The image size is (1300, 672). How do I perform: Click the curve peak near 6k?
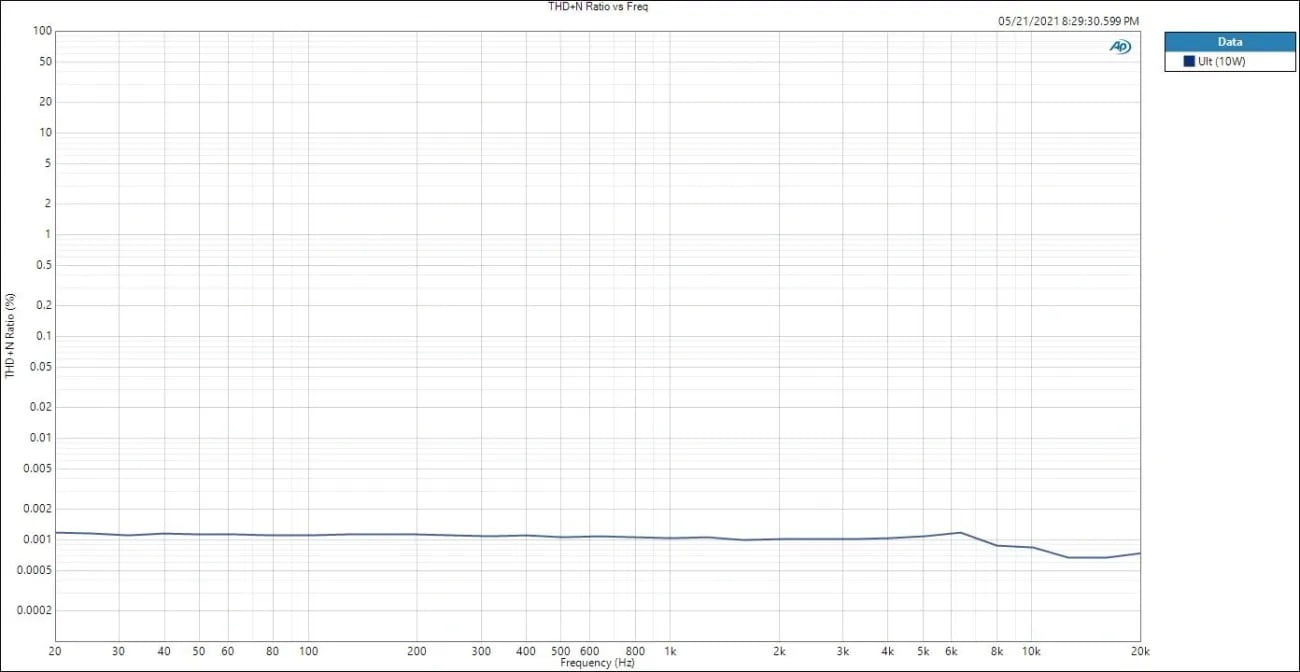coord(961,533)
